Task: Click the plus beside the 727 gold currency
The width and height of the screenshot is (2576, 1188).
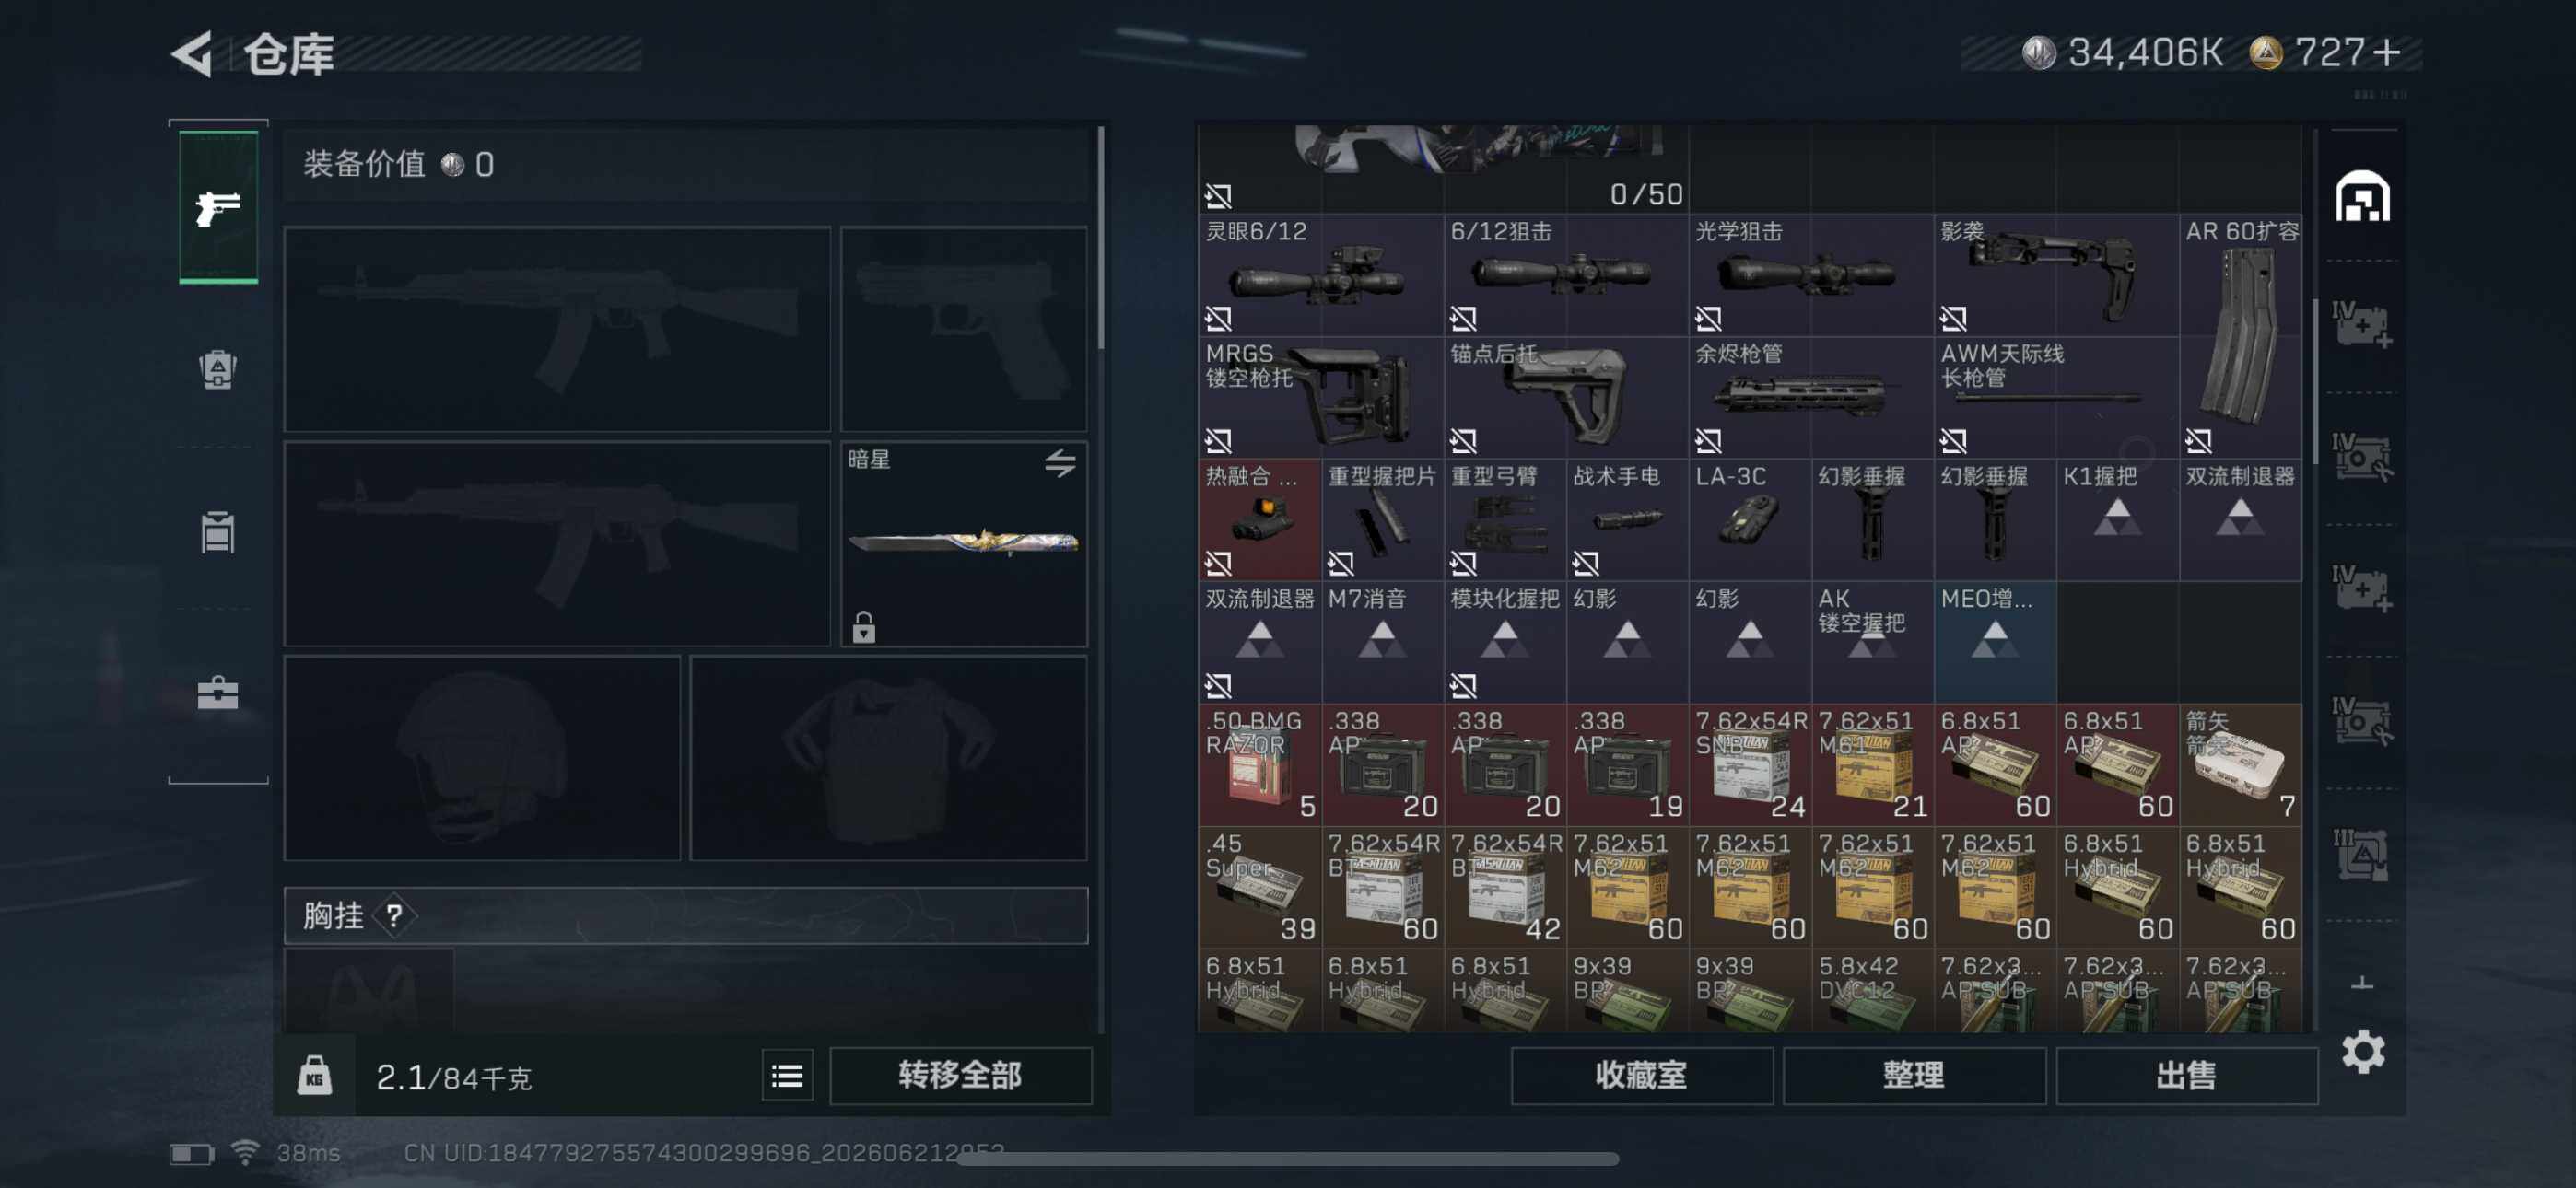Action: (2386, 52)
